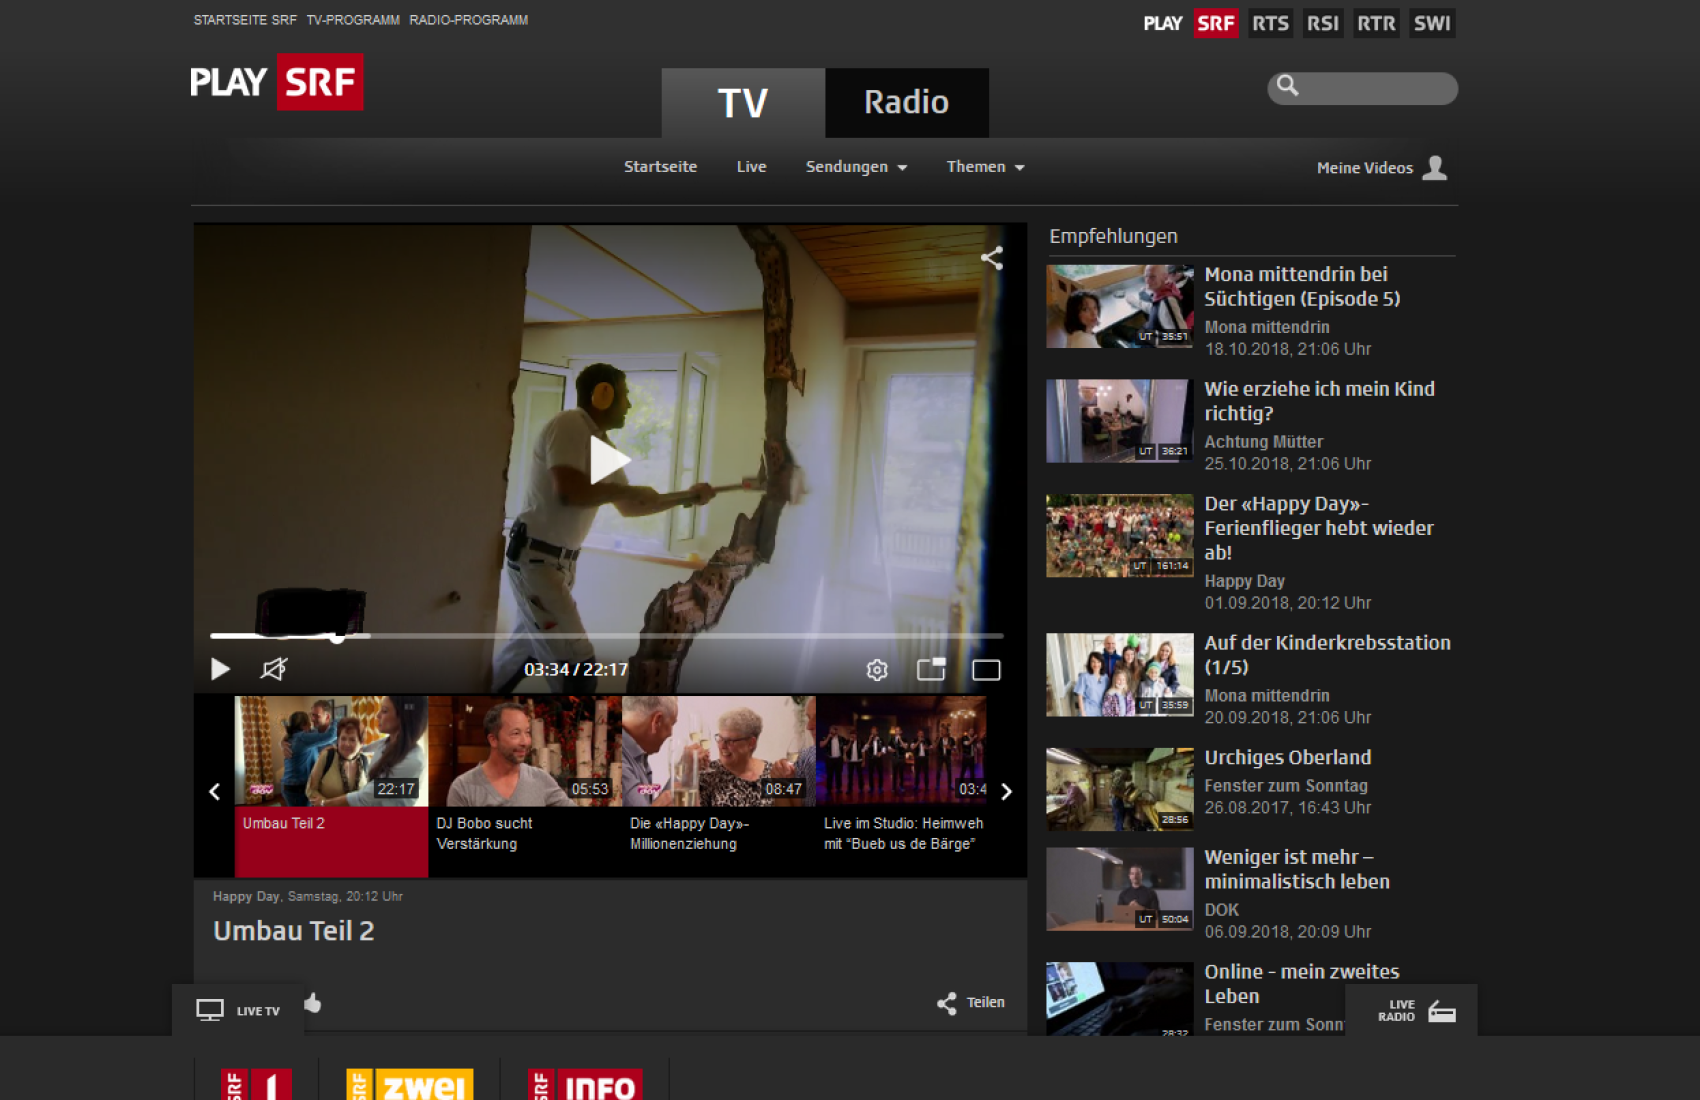Switch to RTS business unit
Screen dimensions: 1700x1100
pos(1270,23)
